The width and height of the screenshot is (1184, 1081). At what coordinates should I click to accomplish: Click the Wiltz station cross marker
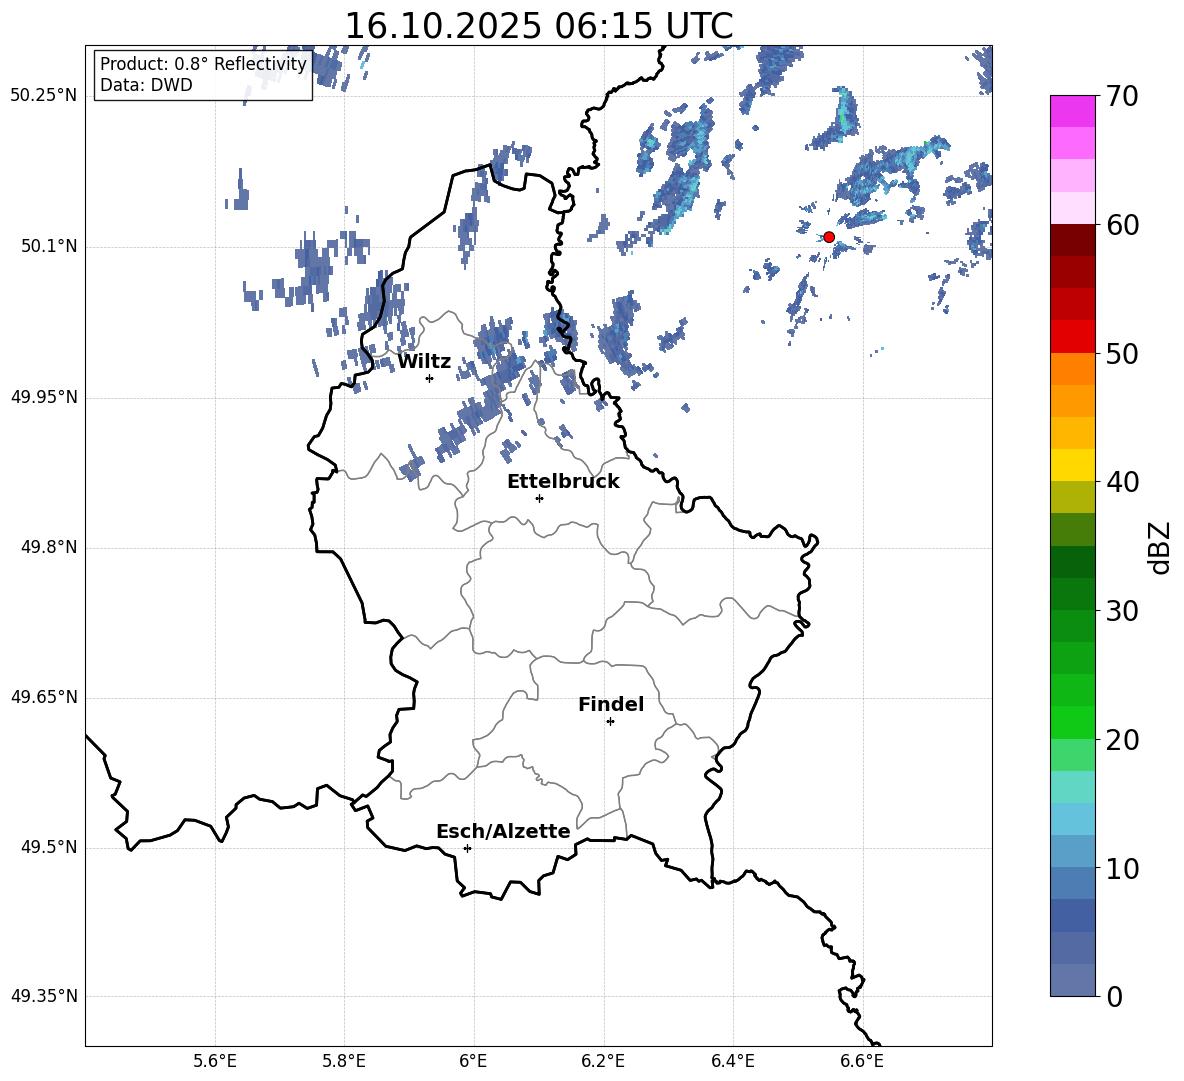click(x=429, y=378)
